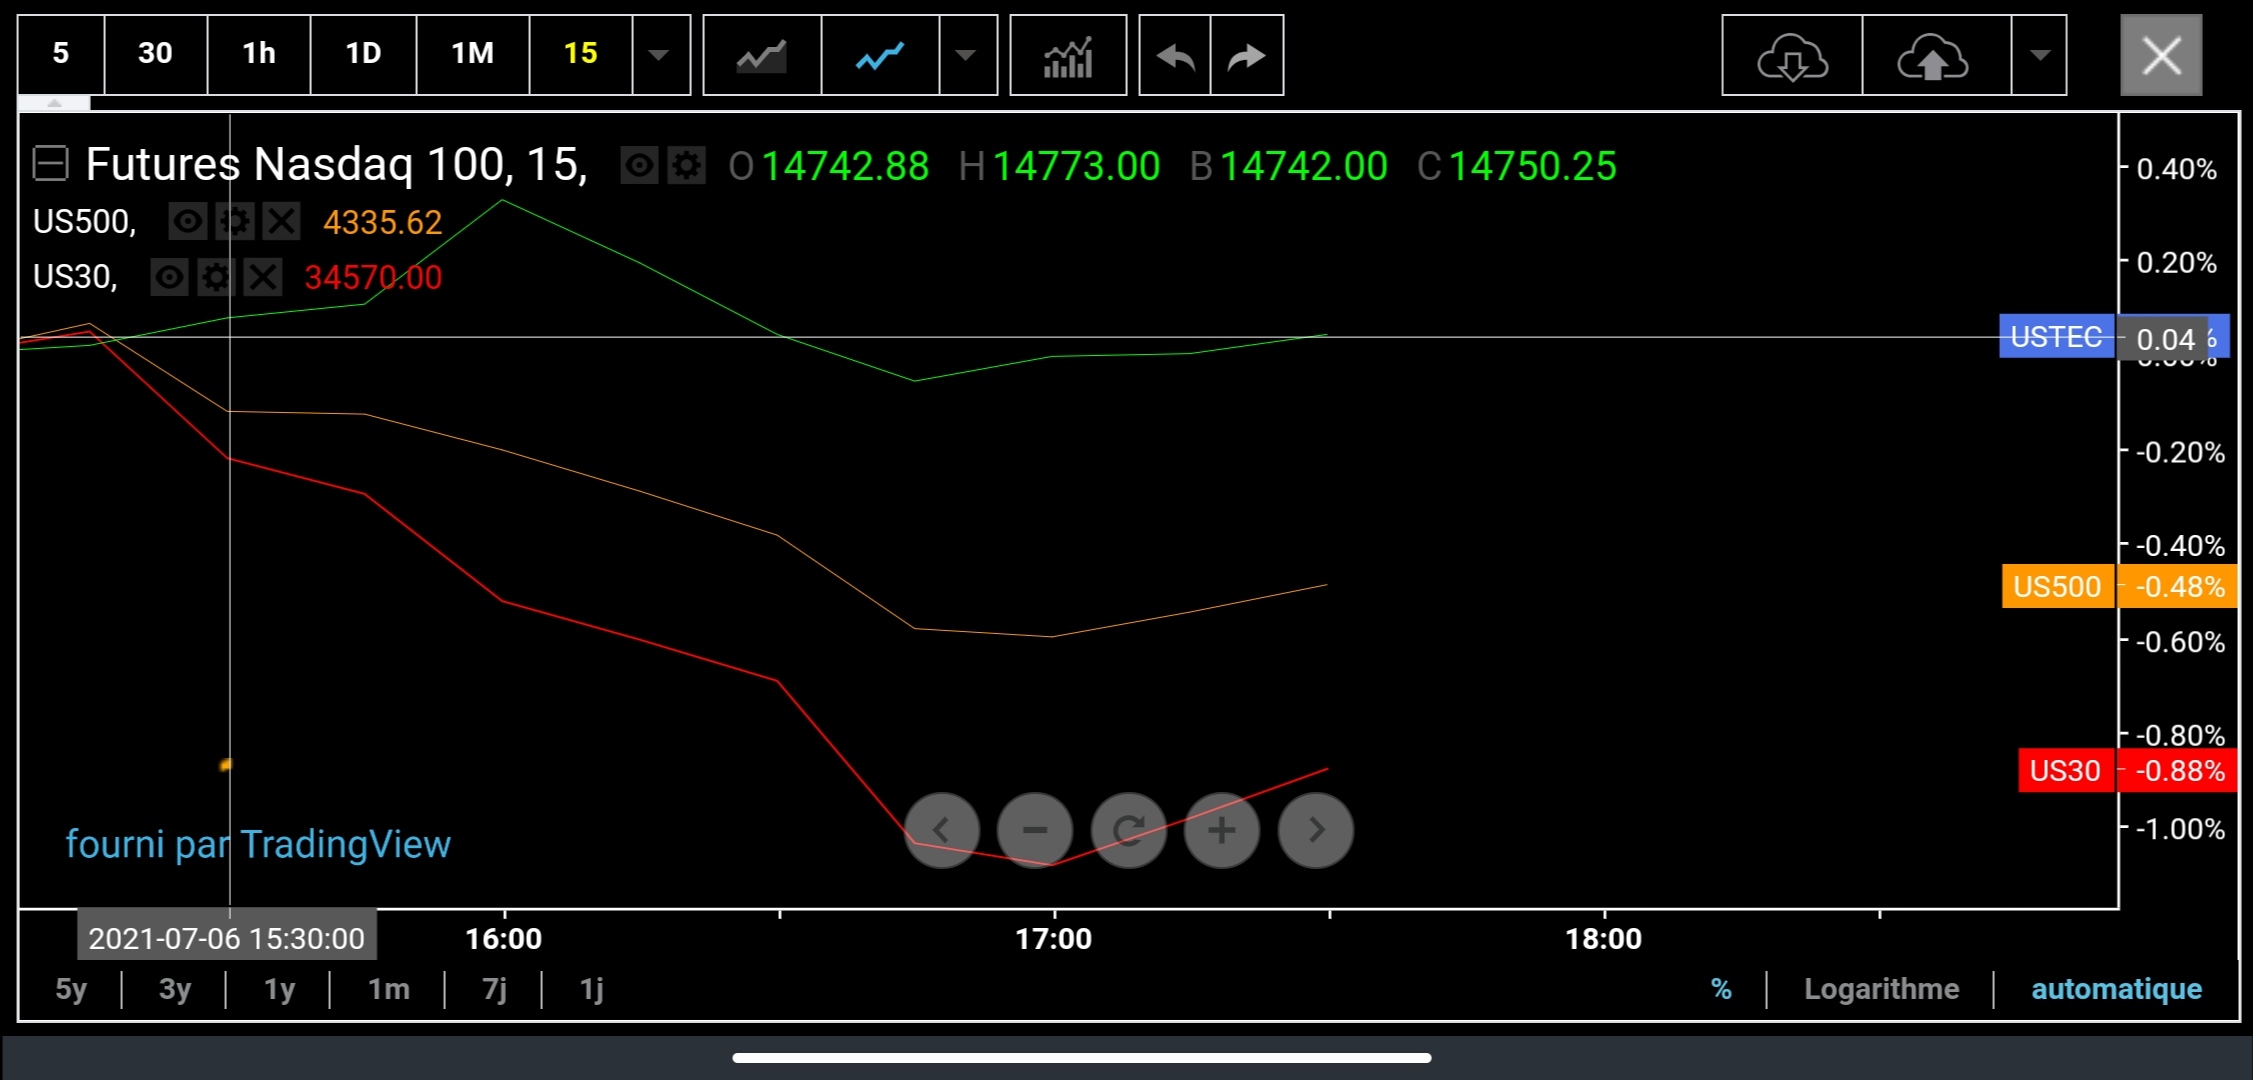2253x1080 pixels.
Task: Open dropdown next to cloud upload
Action: click(2039, 56)
